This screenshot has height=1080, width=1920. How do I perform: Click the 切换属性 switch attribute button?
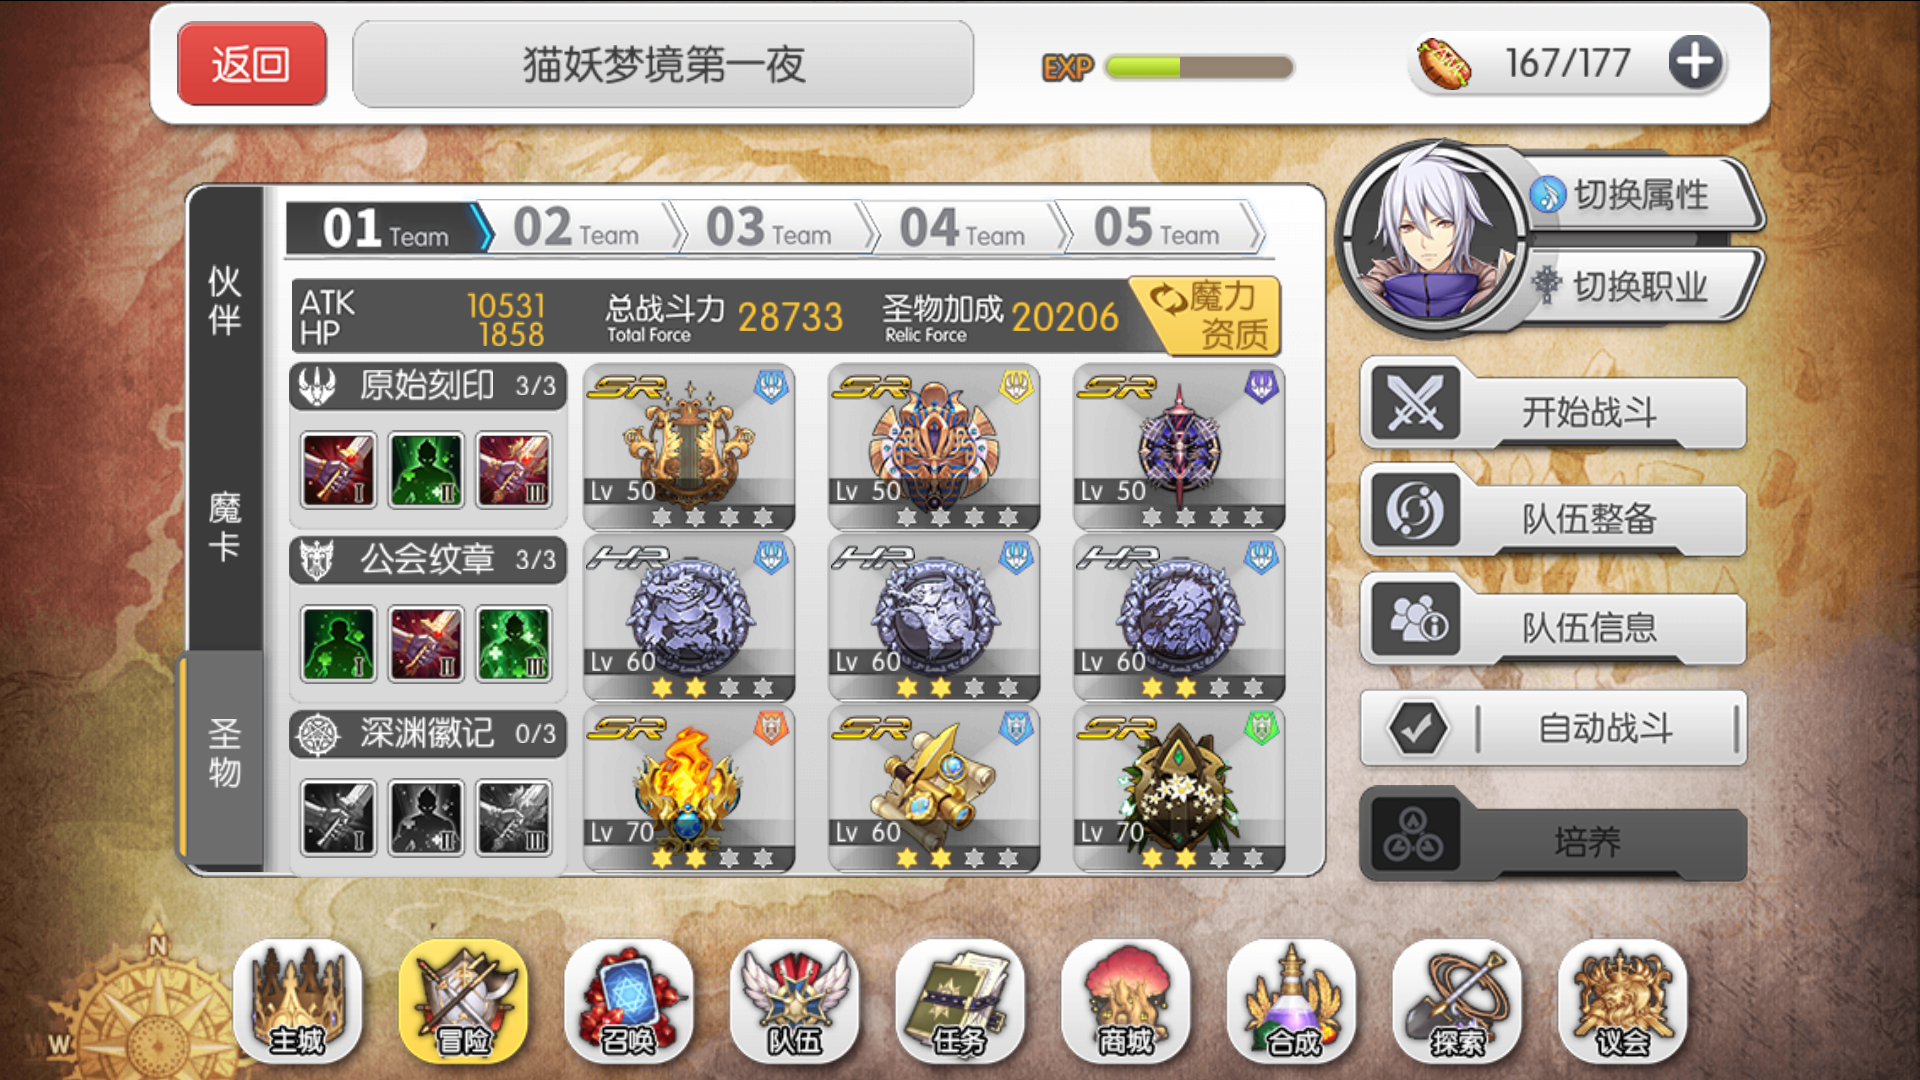coord(1640,194)
